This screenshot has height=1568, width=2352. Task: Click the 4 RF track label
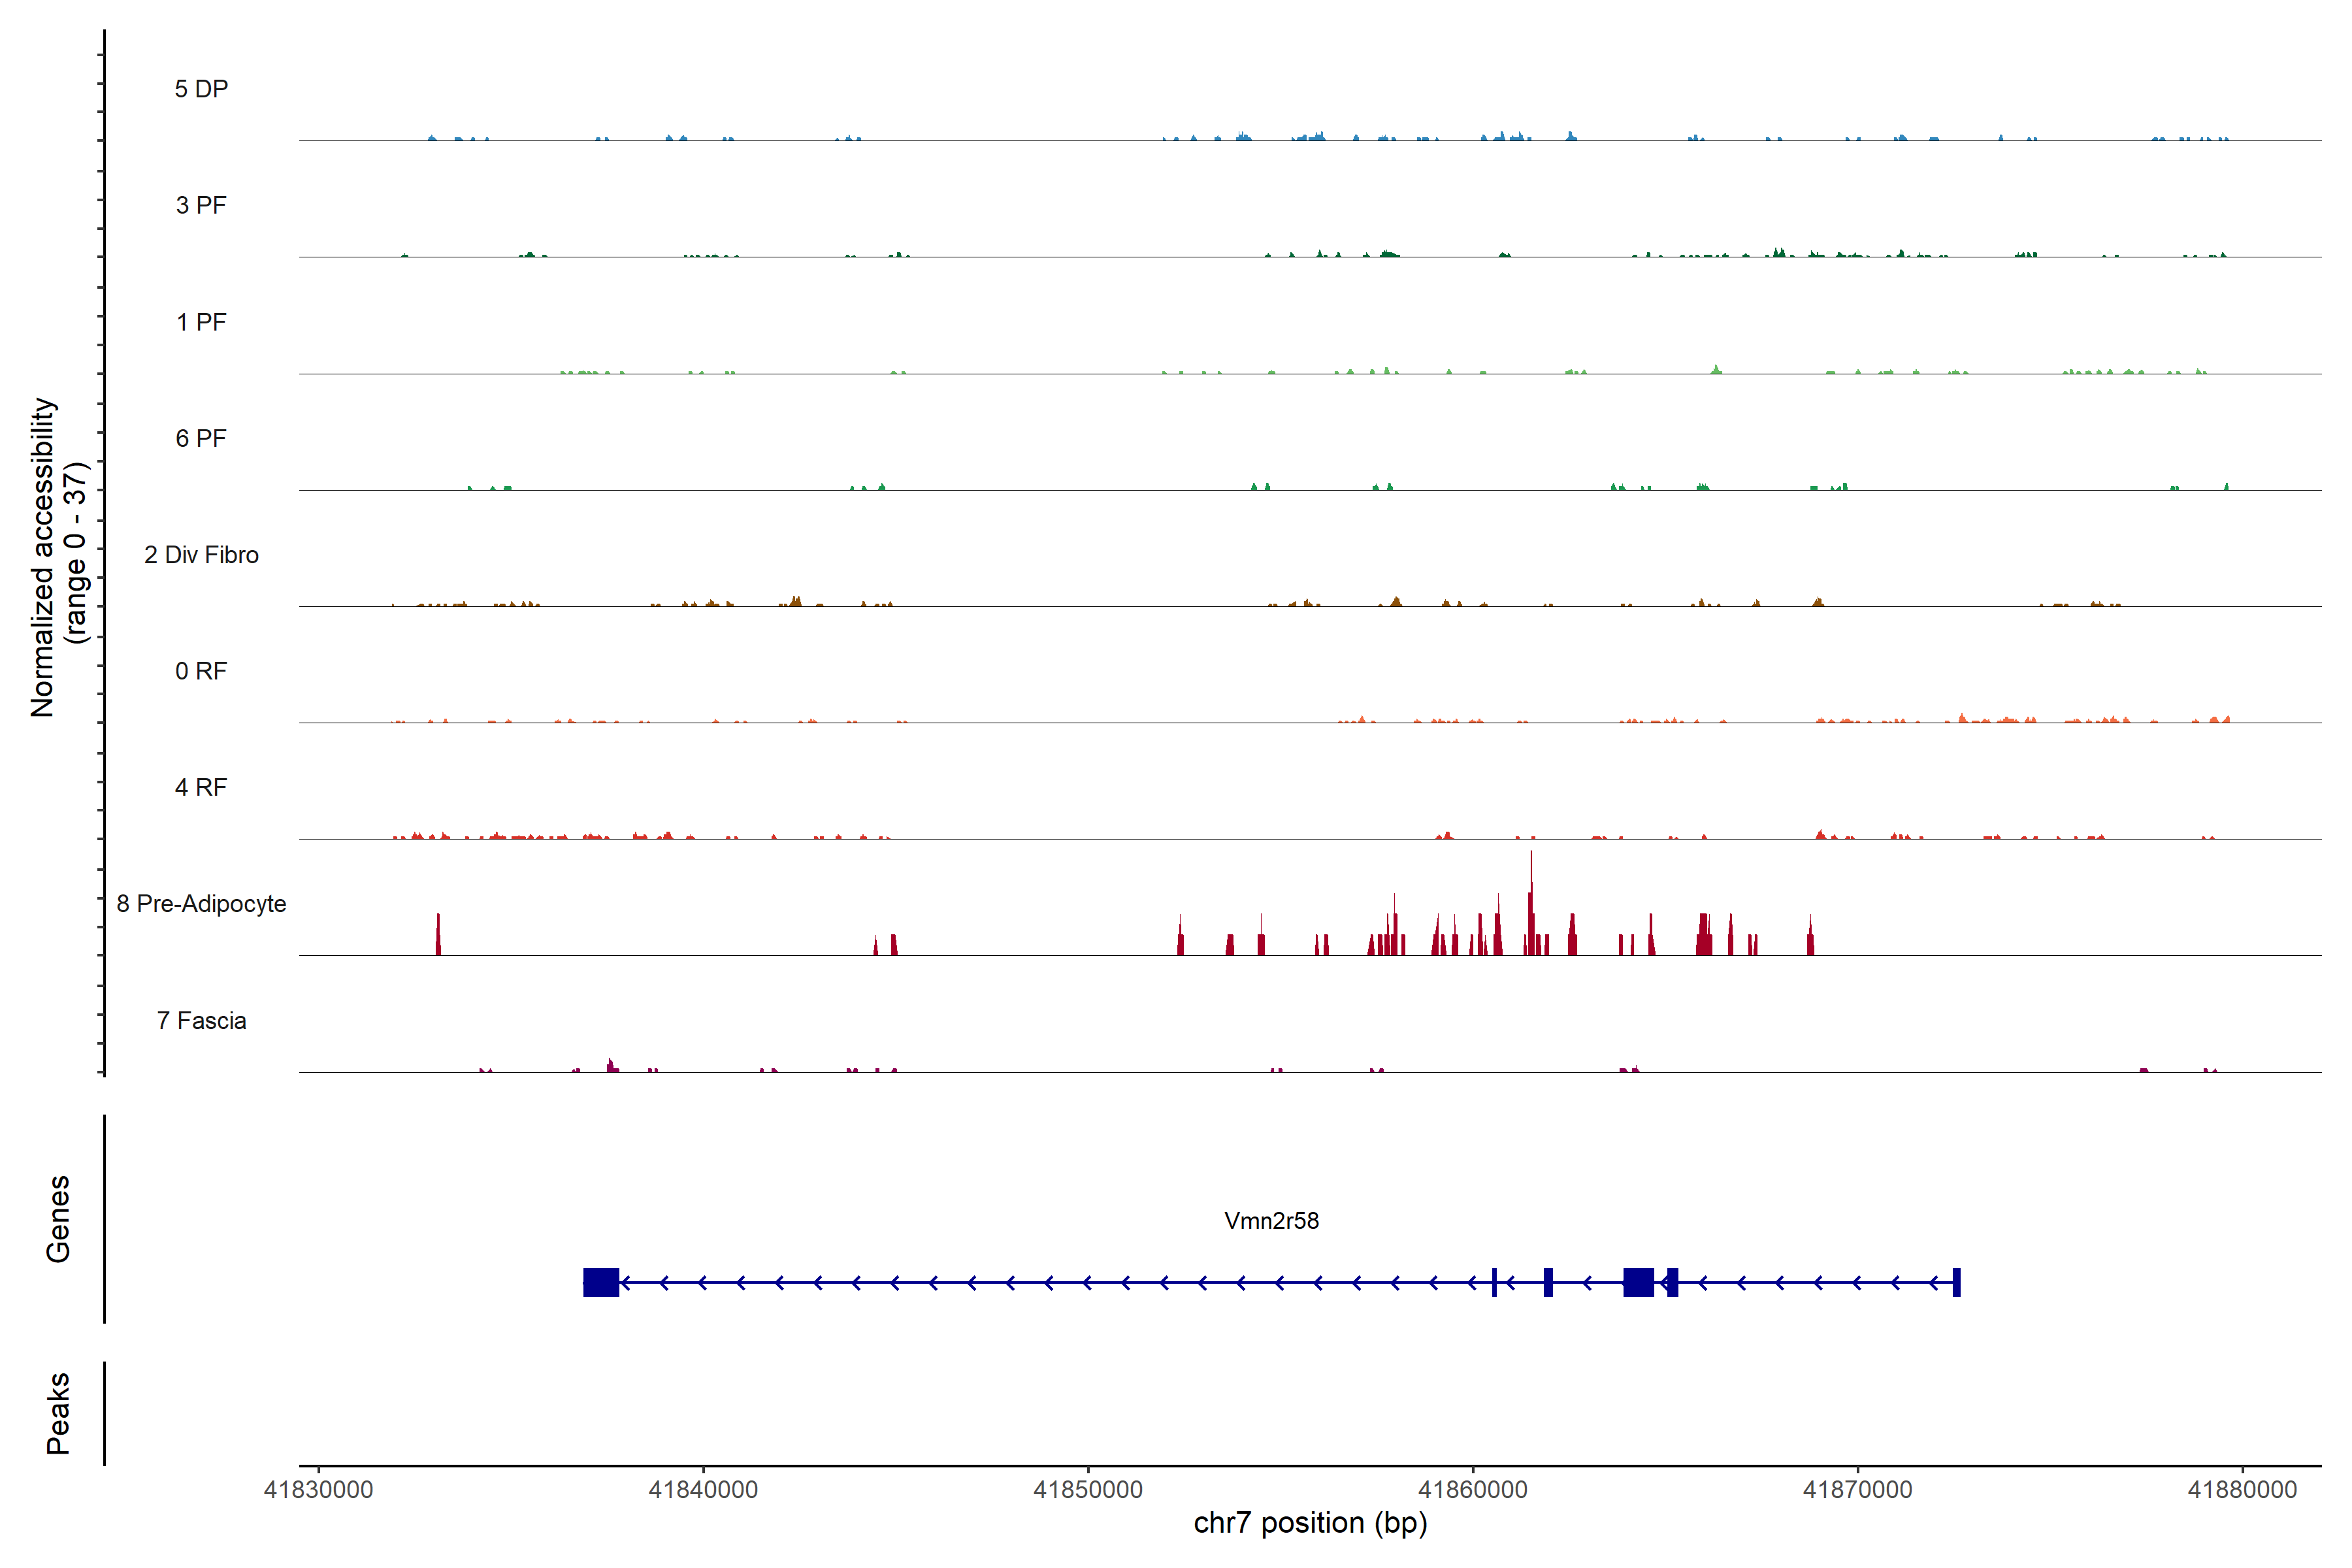[x=201, y=787]
